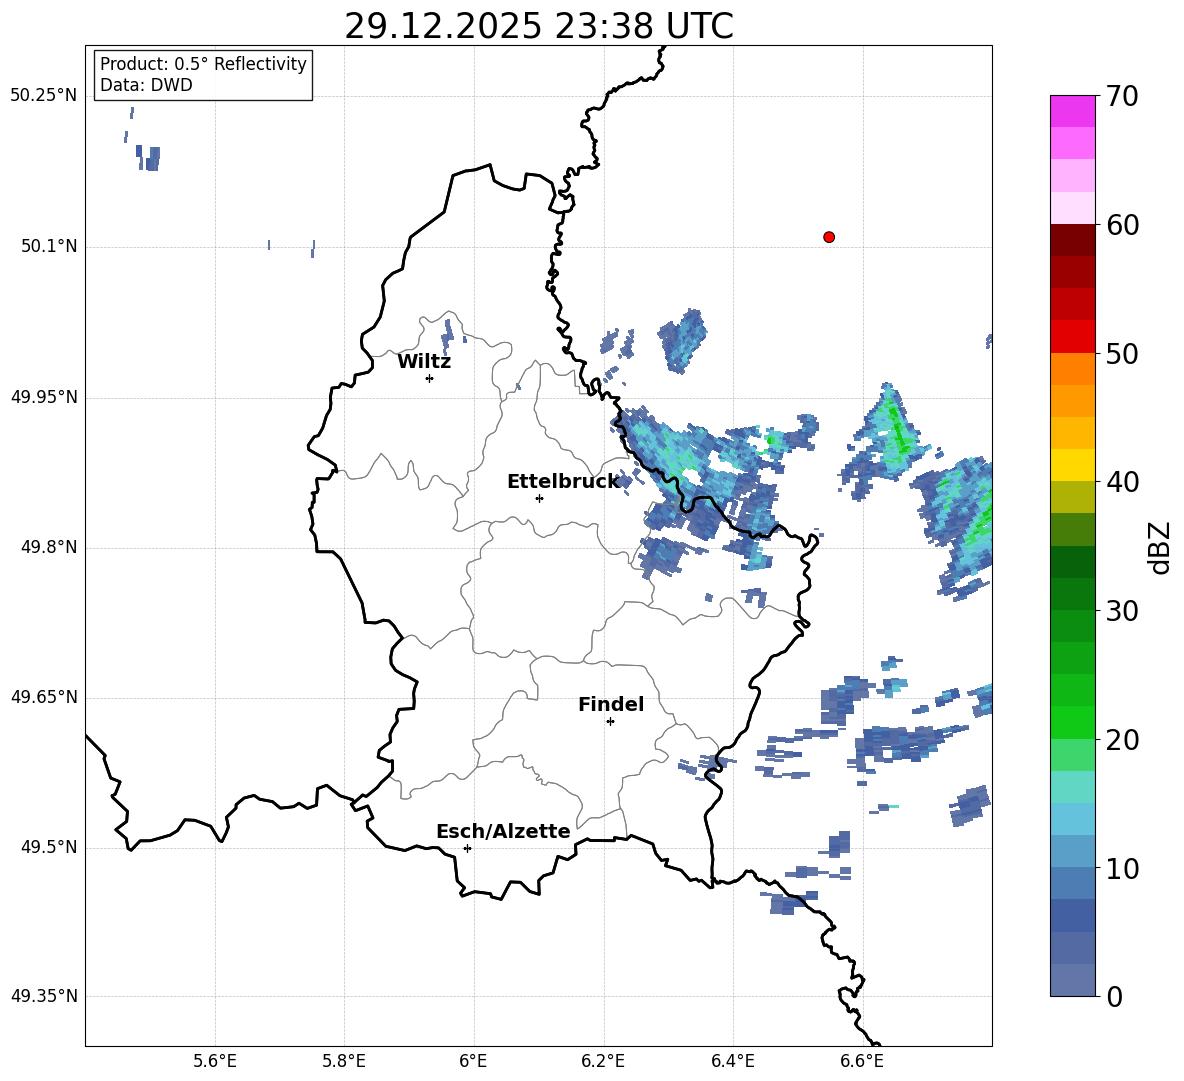Click the 20 tick on the colorbar

[1122, 740]
